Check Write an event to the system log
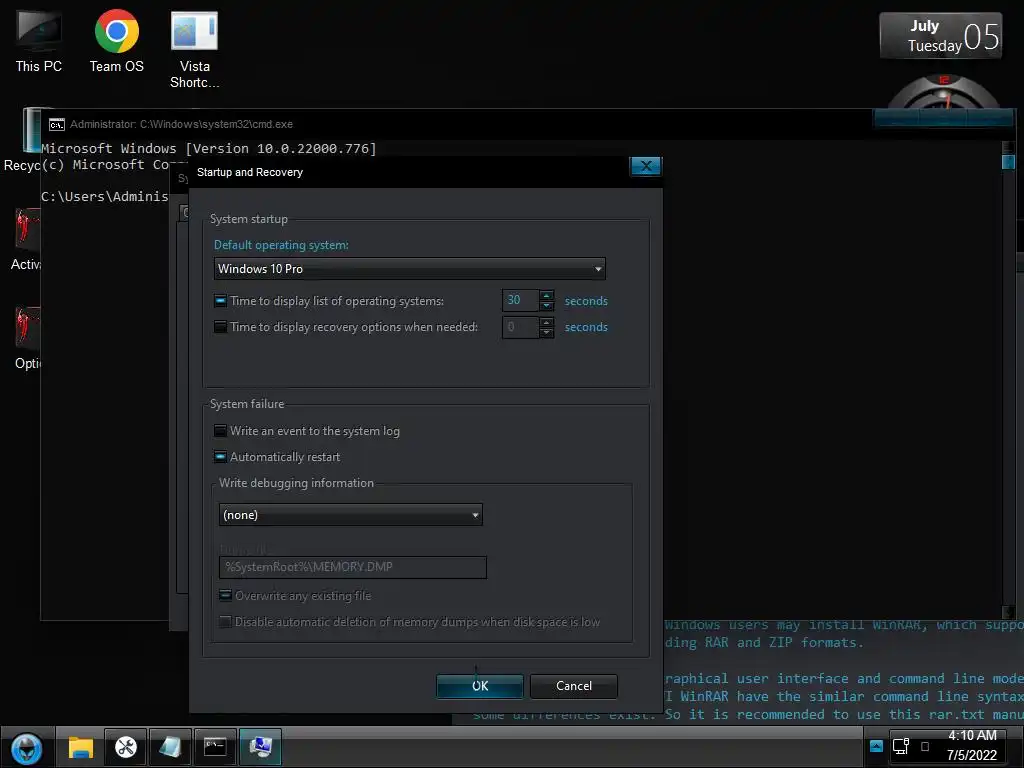This screenshot has width=1024, height=768. point(220,430)
